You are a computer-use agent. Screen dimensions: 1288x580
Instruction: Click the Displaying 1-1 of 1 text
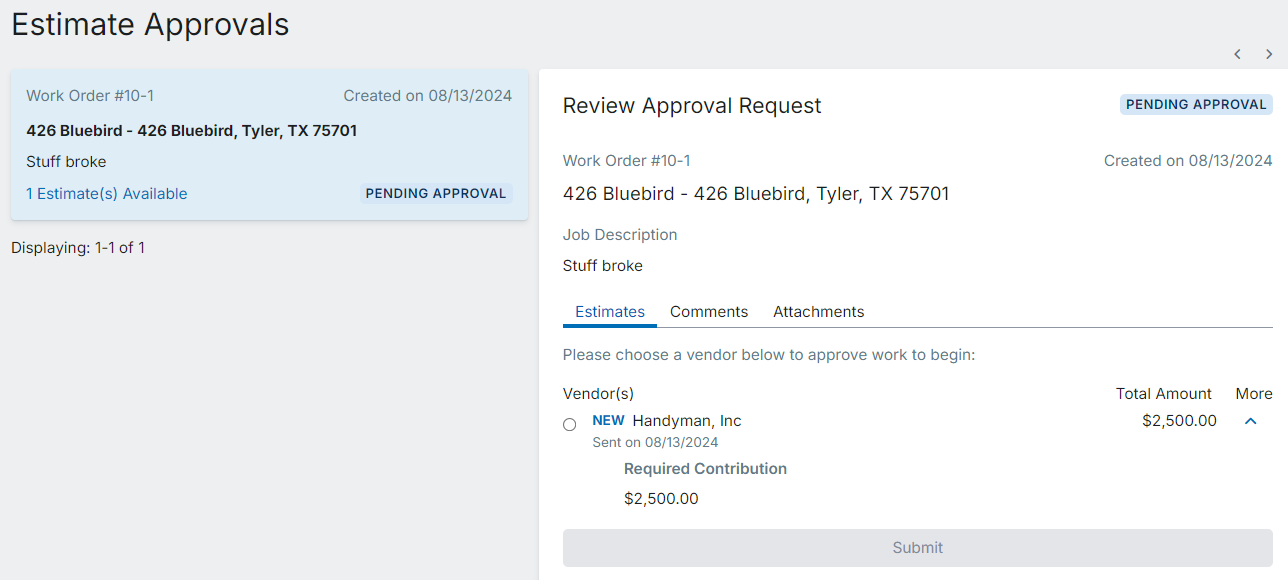78,248
